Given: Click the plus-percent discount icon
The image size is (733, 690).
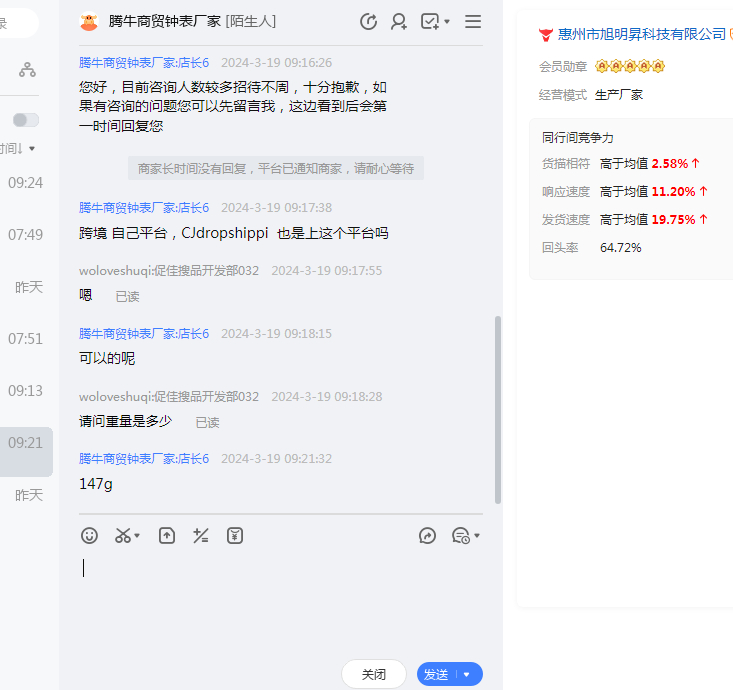Looking at the screenshot, I should click(201, 536).
